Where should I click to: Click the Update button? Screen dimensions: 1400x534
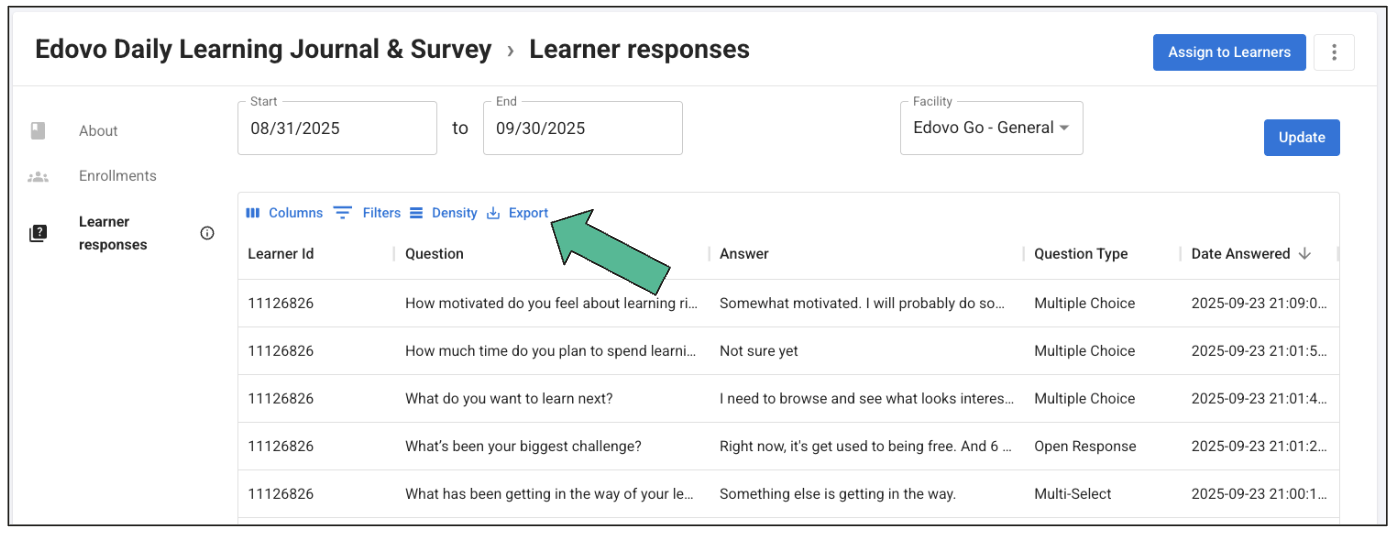click(1301, 138)
